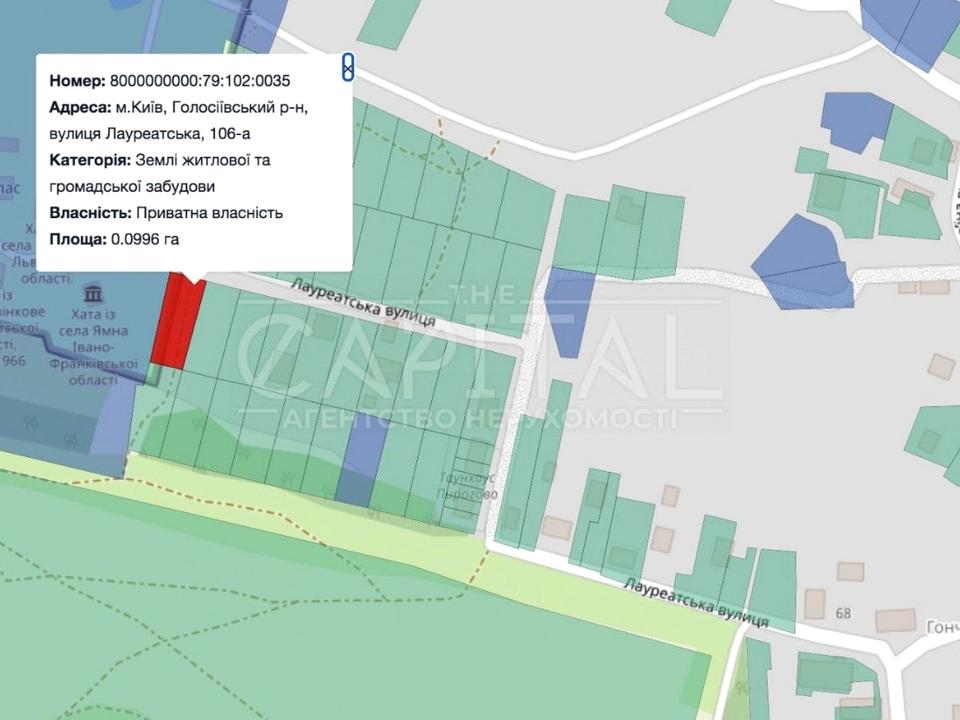
Task: Click the house number 68 label
Action: (x=843, y=613)
